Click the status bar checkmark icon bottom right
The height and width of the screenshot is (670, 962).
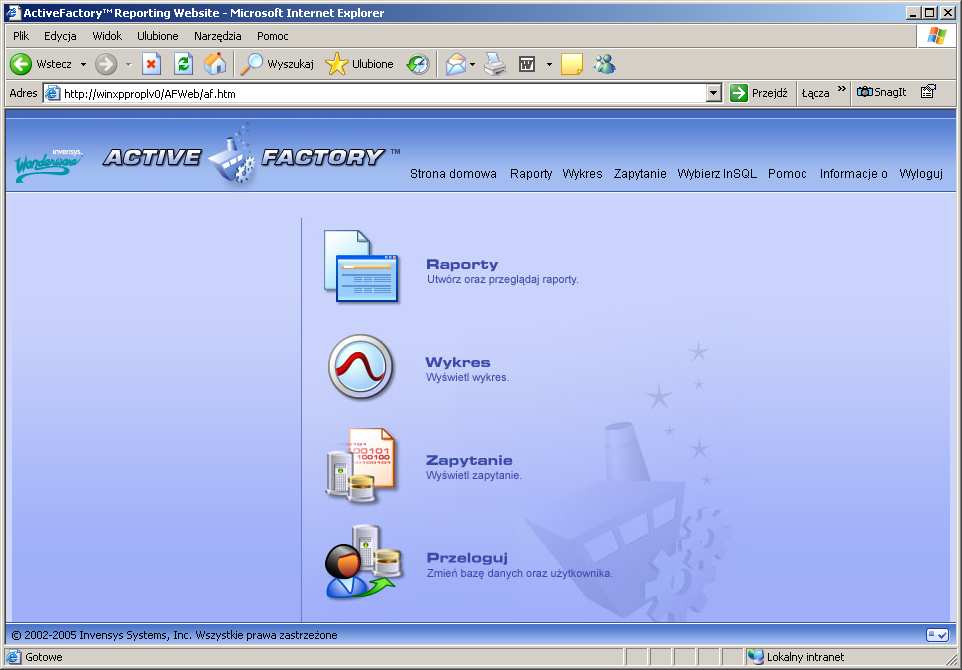point(937,635)
